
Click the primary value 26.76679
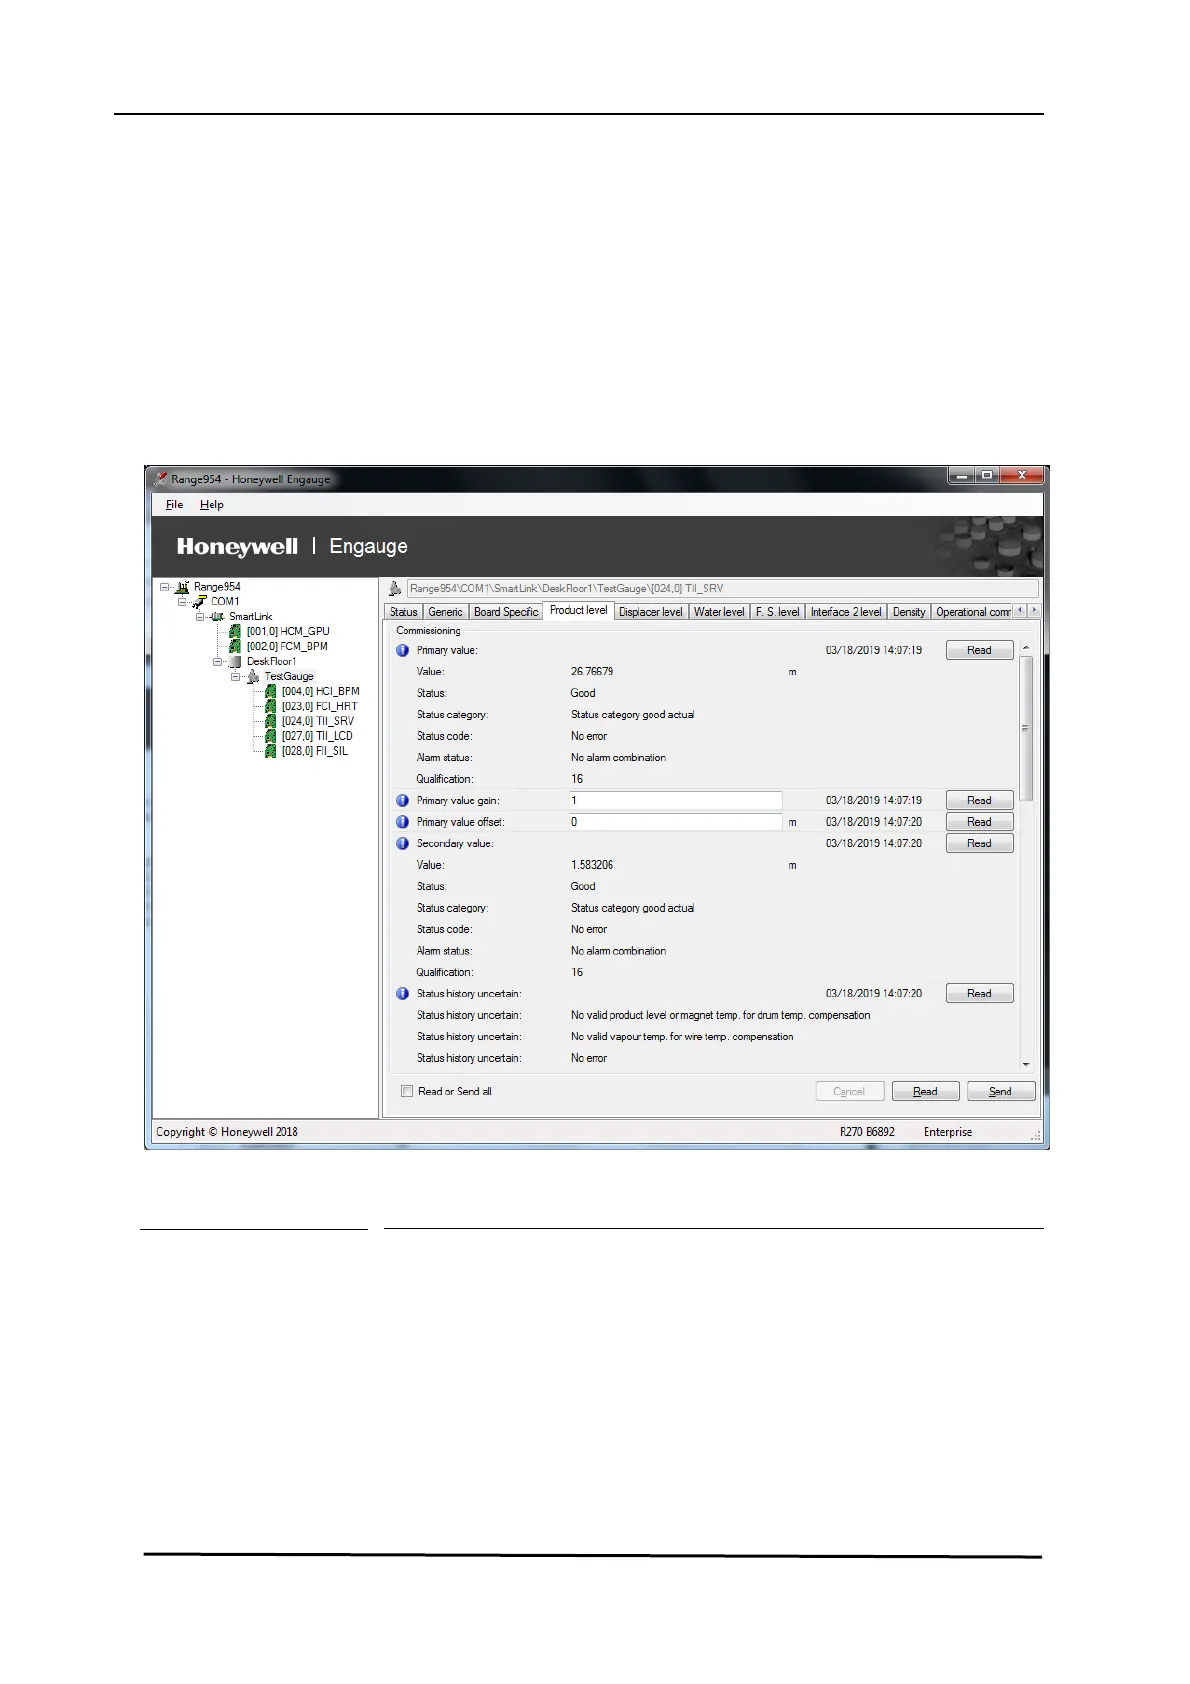pos(592,672)
